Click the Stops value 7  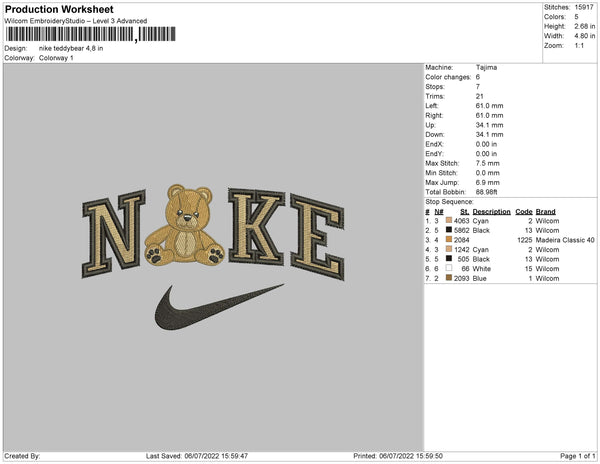[x=478, y=86]
